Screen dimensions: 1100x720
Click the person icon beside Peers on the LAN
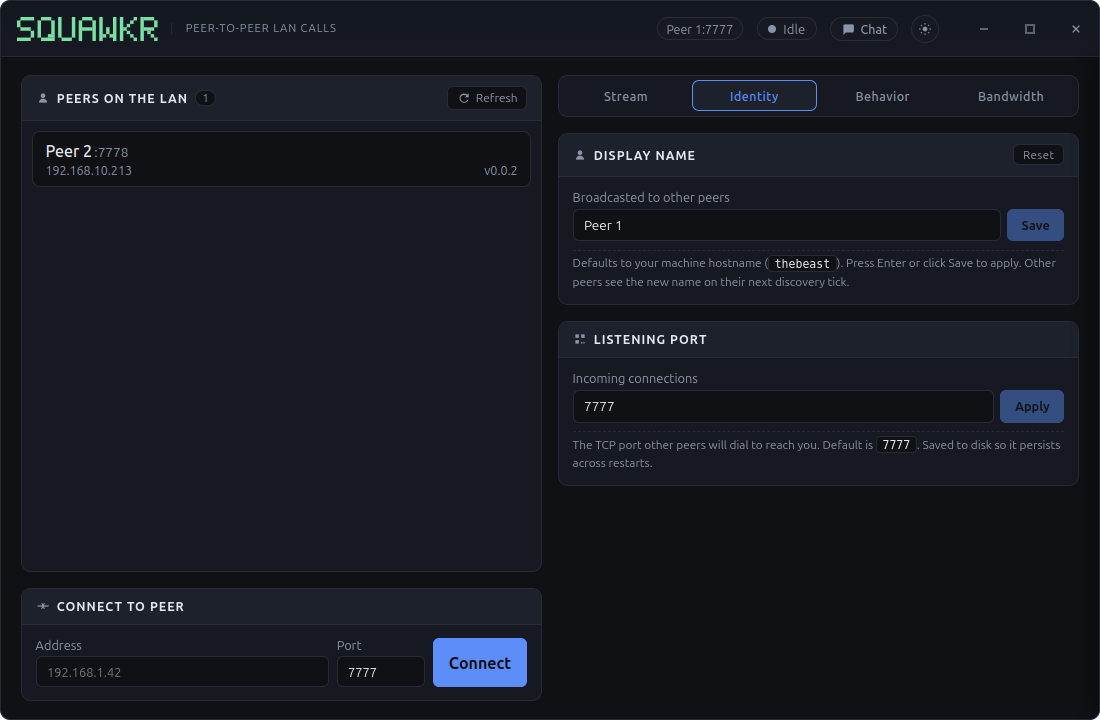click(43, 98)
